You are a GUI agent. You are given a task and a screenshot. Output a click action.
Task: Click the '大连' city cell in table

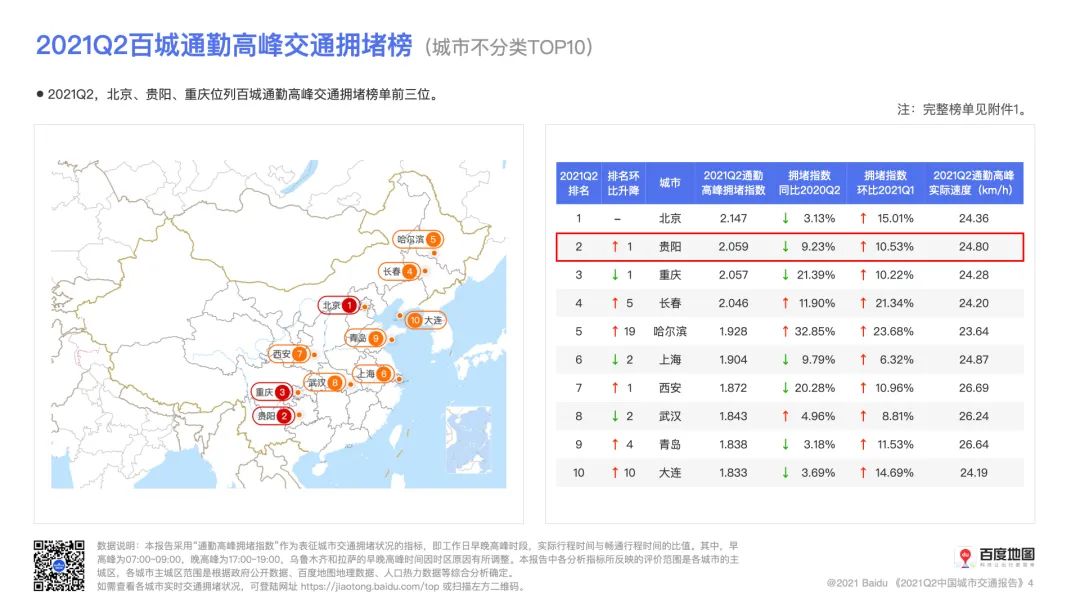(669, 472)
